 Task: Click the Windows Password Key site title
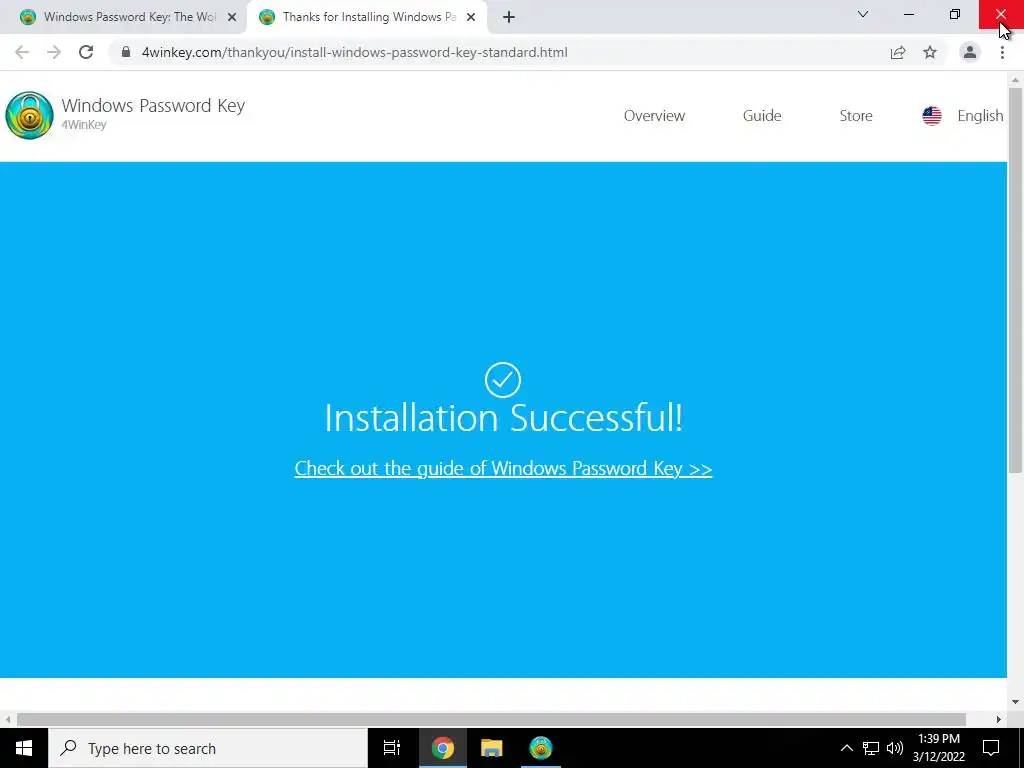point(153,106)
